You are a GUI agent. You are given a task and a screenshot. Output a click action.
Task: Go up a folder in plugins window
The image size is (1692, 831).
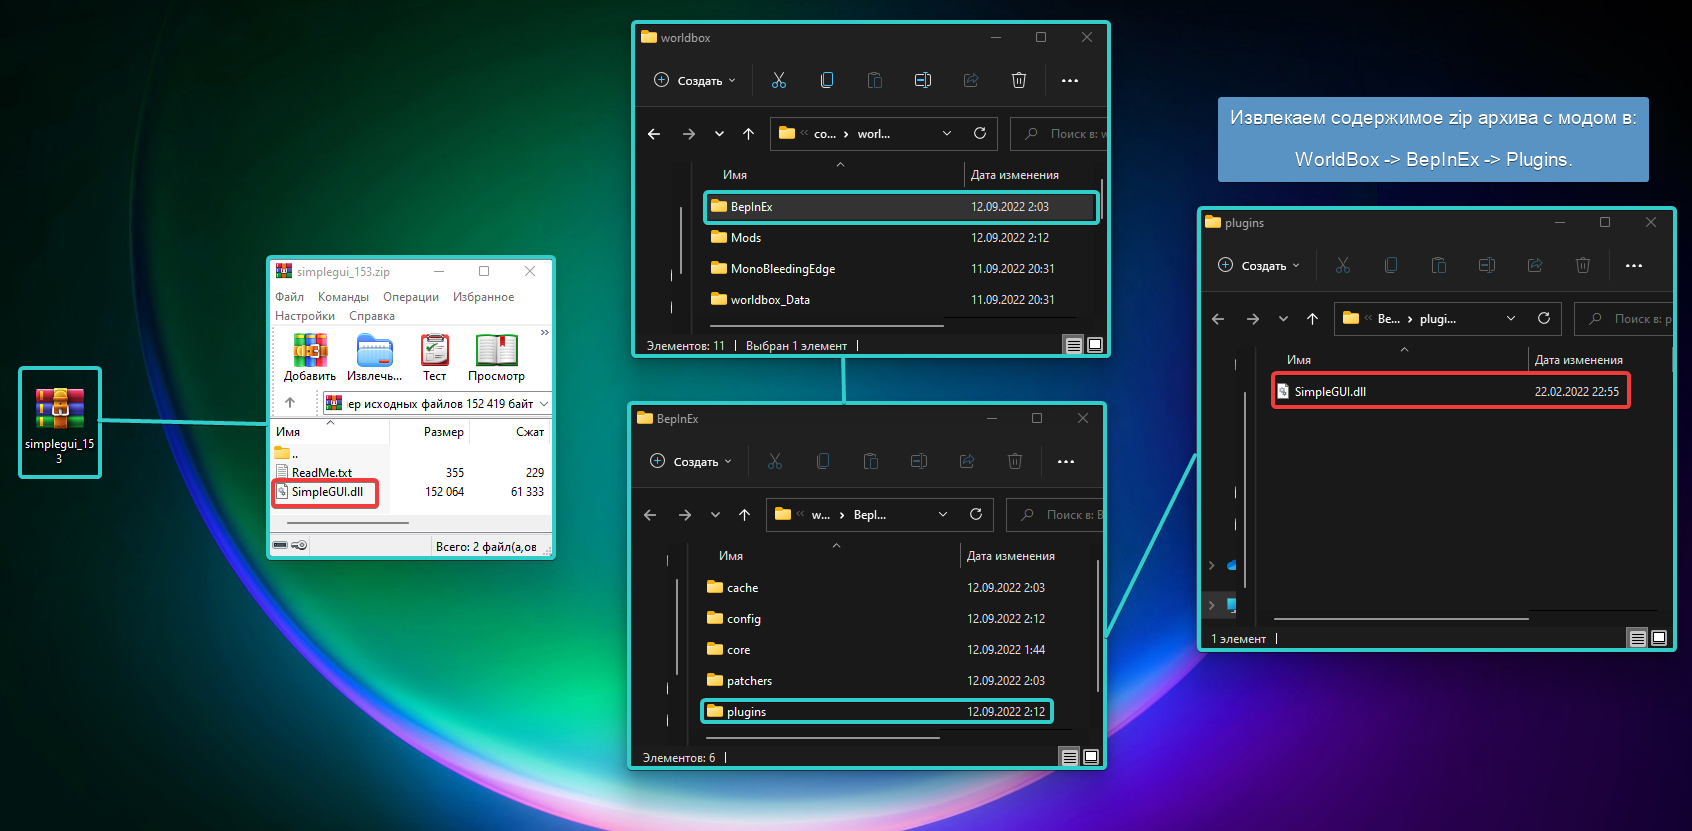(x=1312, y=318)
